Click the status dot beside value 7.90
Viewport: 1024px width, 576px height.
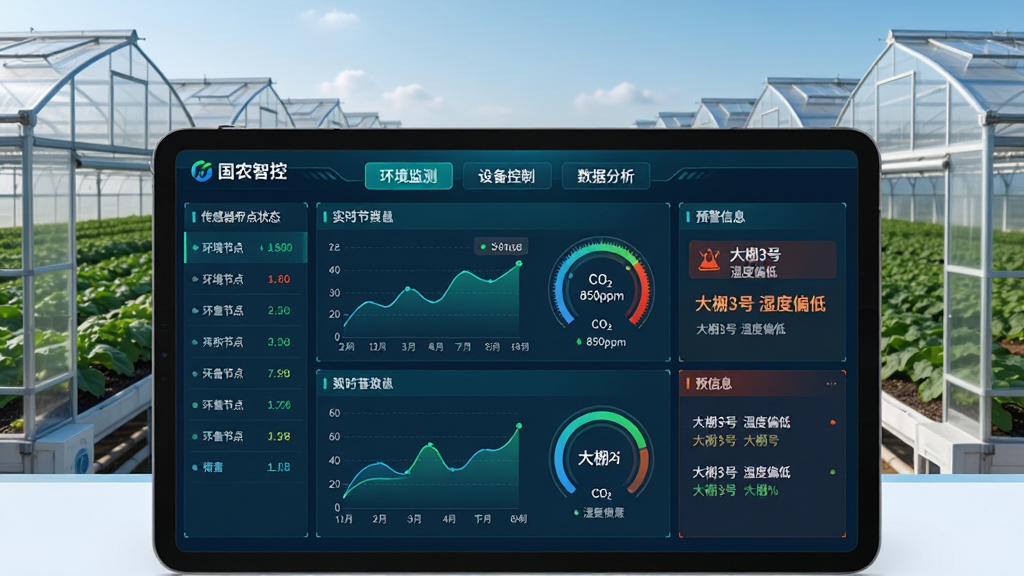pos(195,374)
